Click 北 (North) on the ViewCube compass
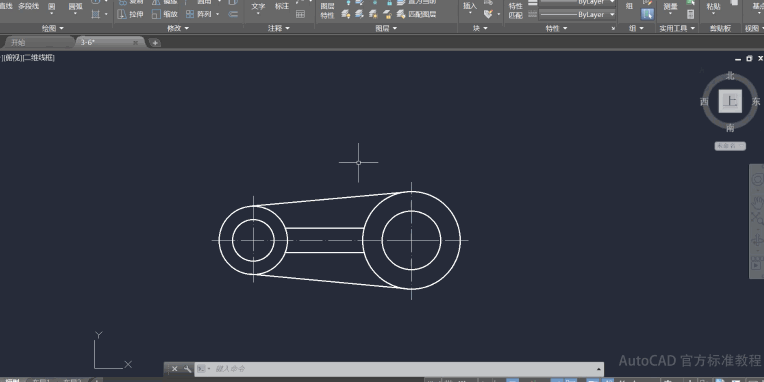 click(x=730, y=75)
